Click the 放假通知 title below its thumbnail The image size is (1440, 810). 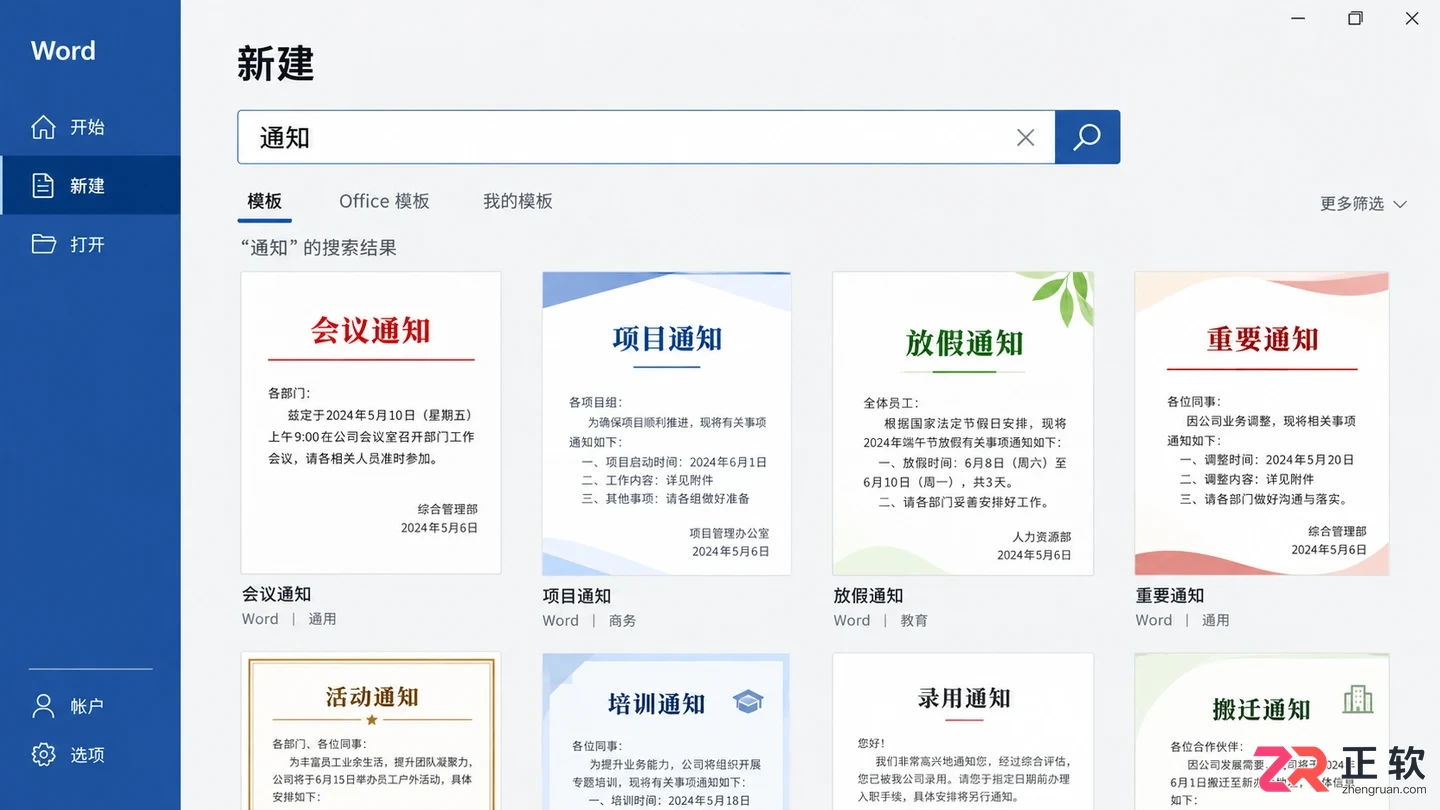[868, 596]
